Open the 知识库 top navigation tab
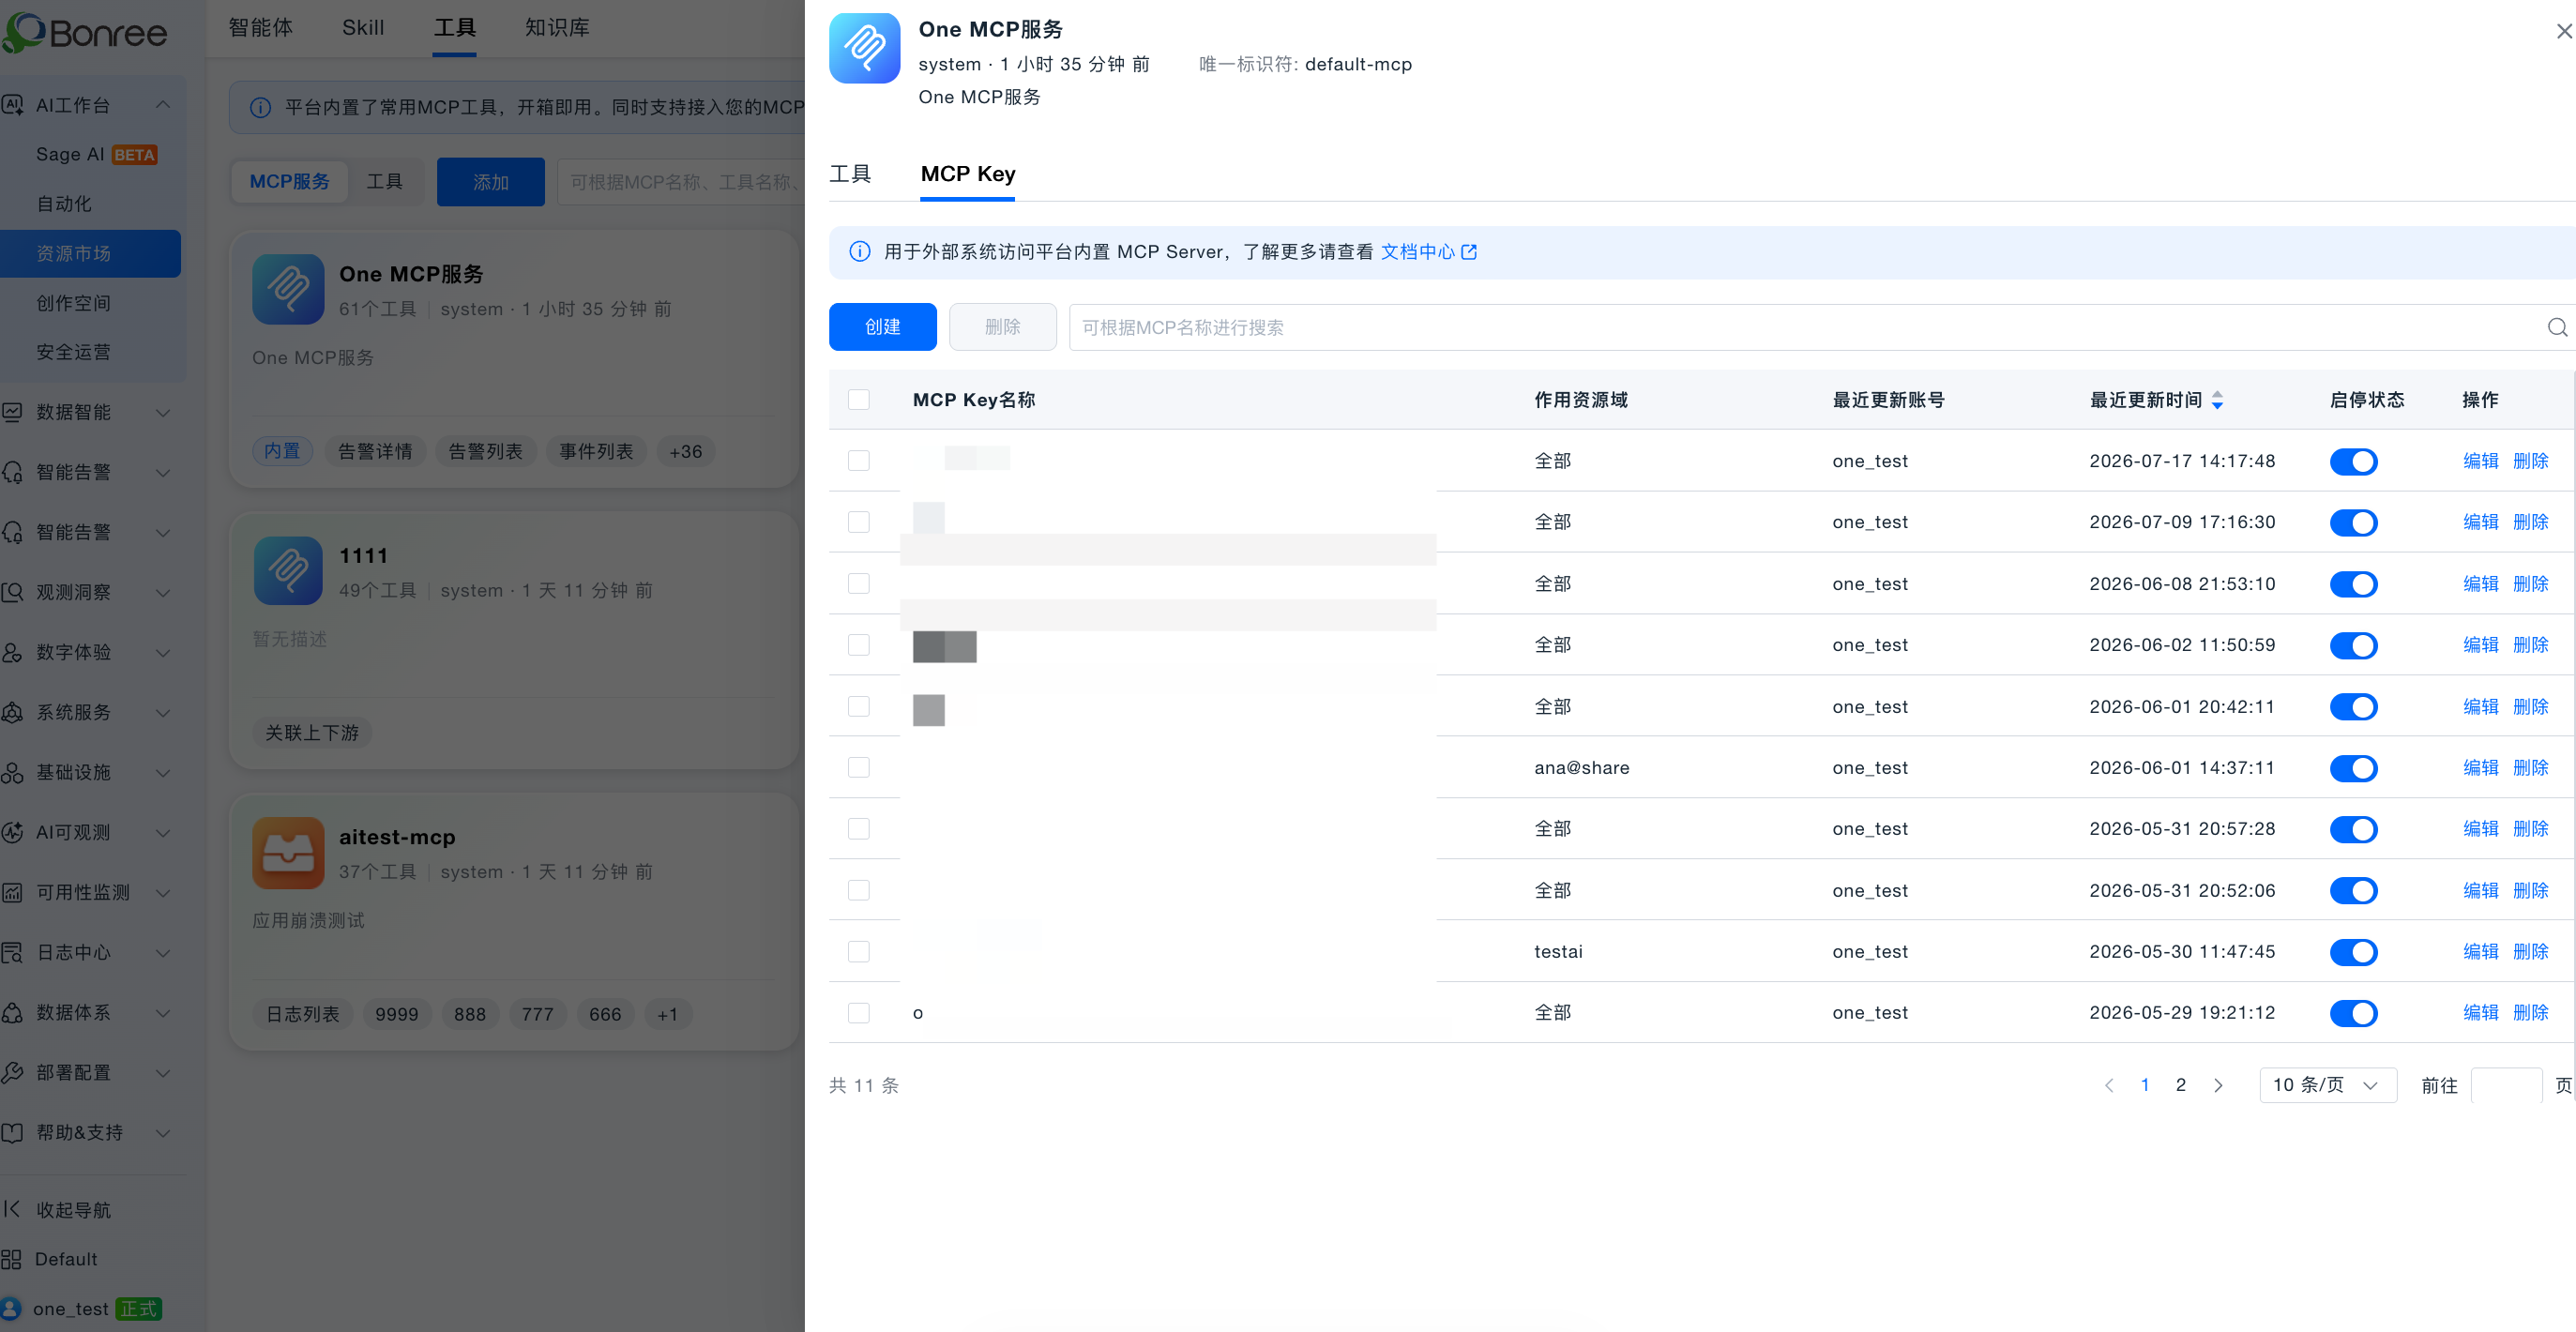Viewport: 2576px width, 1332px height. [x=557, y=28]
